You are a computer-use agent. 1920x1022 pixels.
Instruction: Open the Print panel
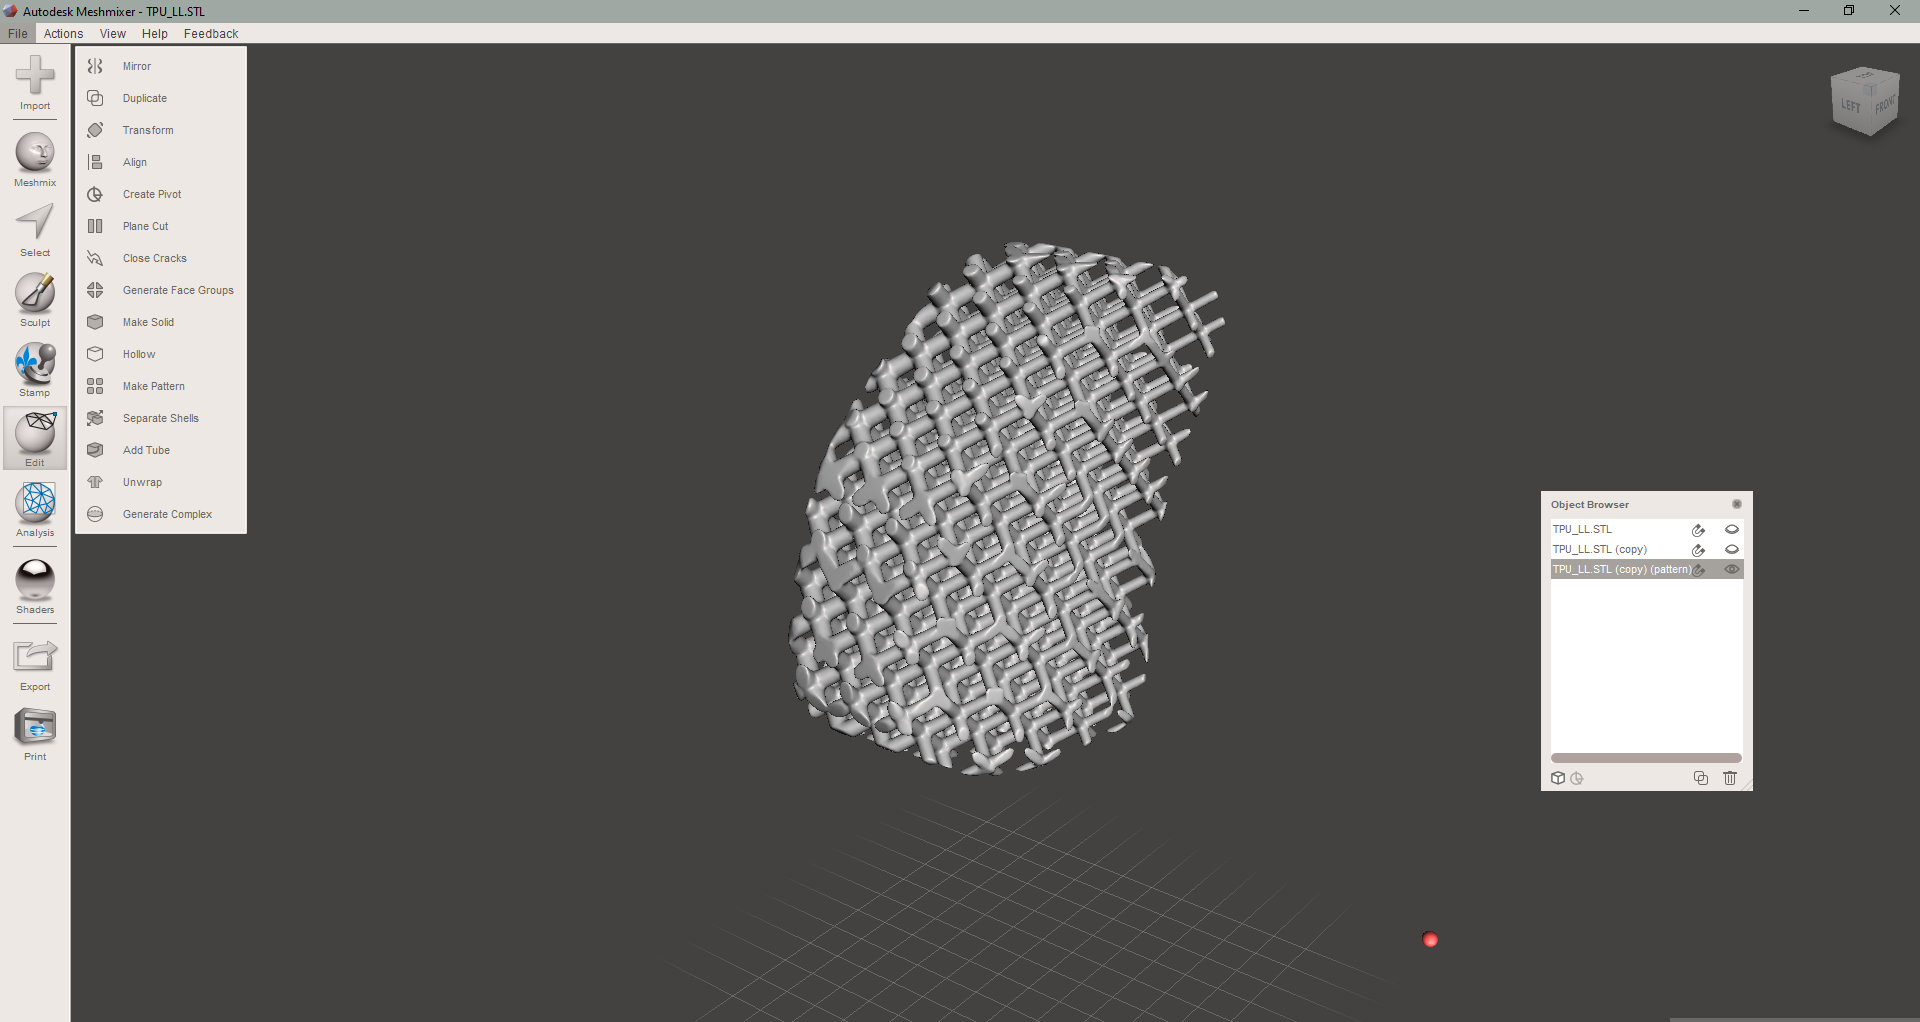click(x=35, y=732)
